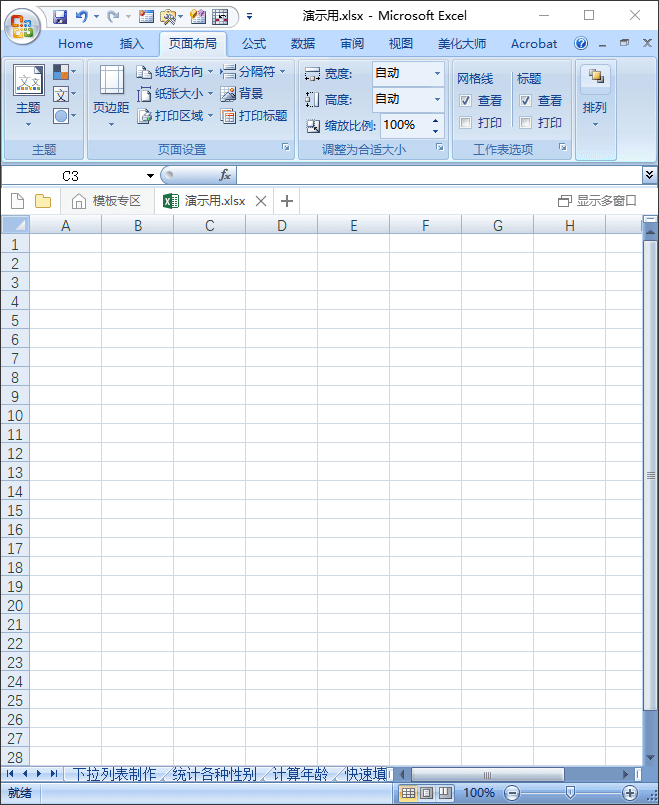The image size is (659, 805).
Task: Choose paper size (纸张大小)
Action: tap(175, 94)
